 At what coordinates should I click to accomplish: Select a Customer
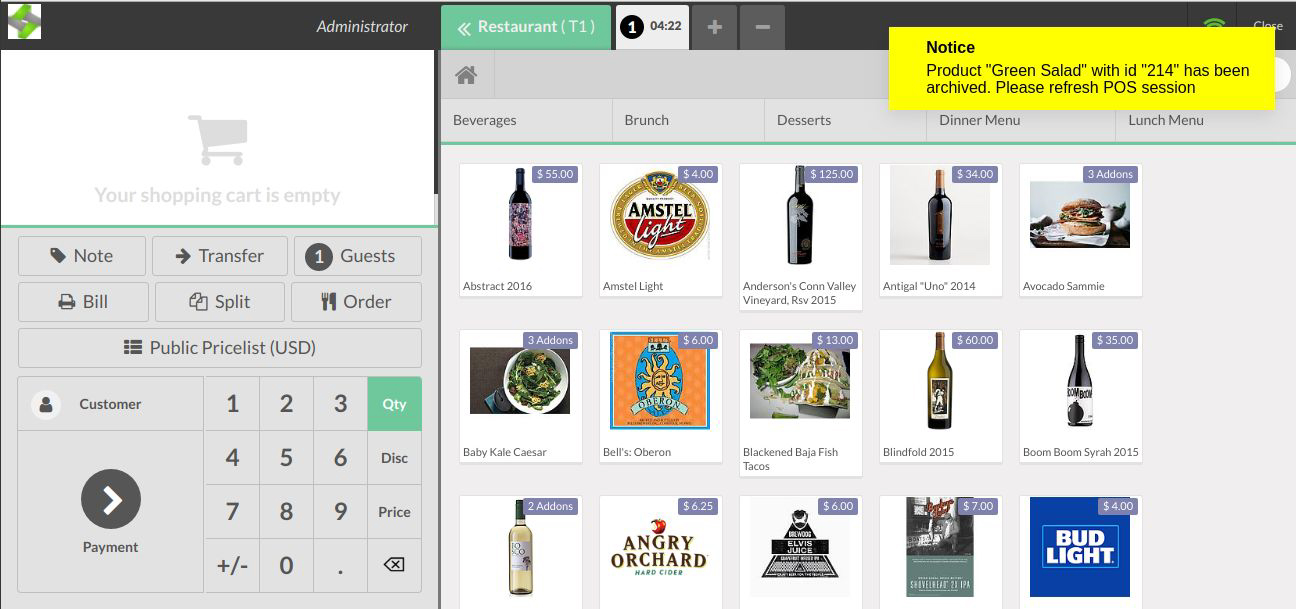110,404
